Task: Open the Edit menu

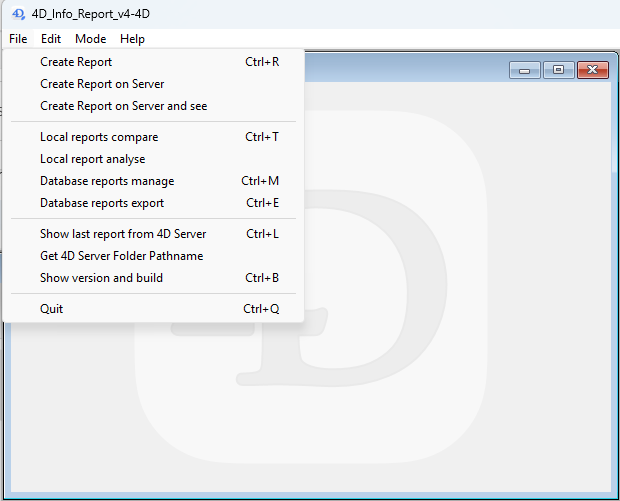Action: pyautogui.click(x=51, y=39)
